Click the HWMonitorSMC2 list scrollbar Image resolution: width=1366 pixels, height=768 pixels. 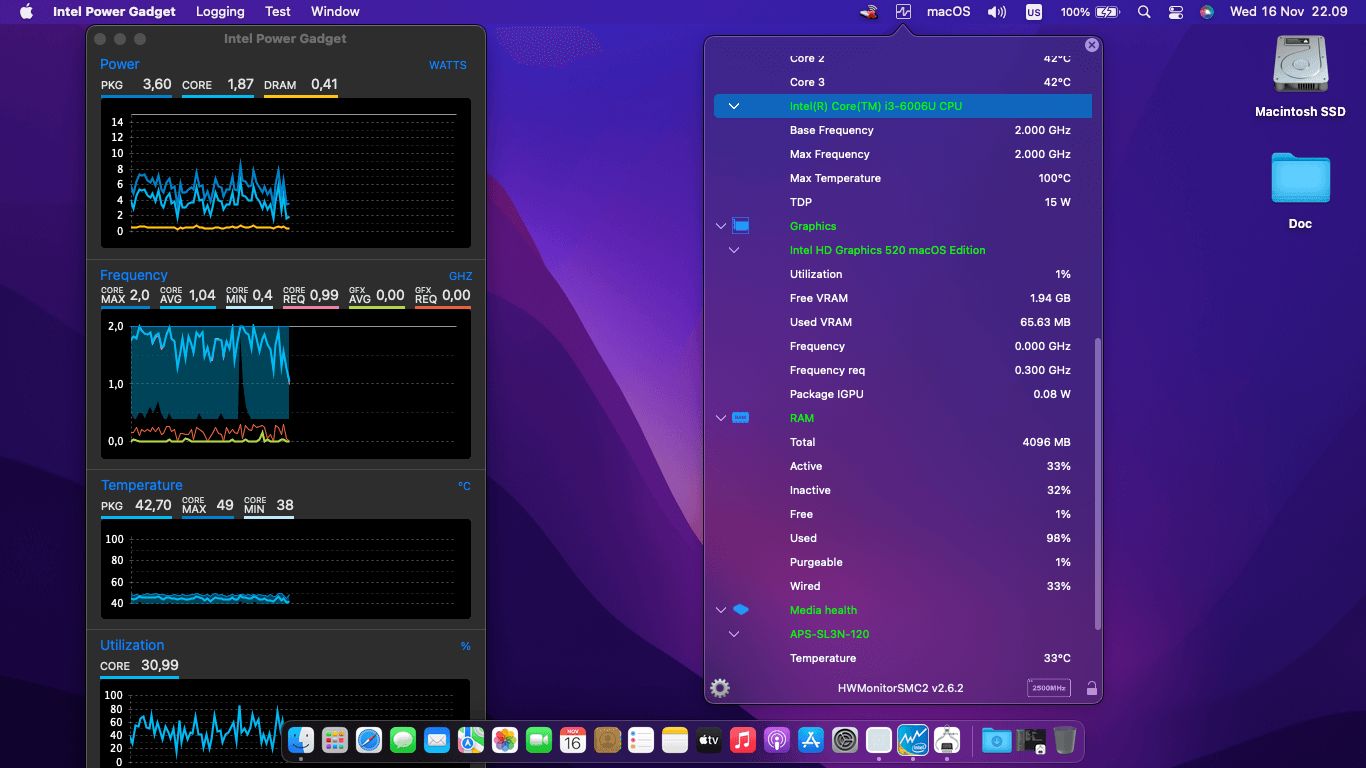(x=1097, y=483)
